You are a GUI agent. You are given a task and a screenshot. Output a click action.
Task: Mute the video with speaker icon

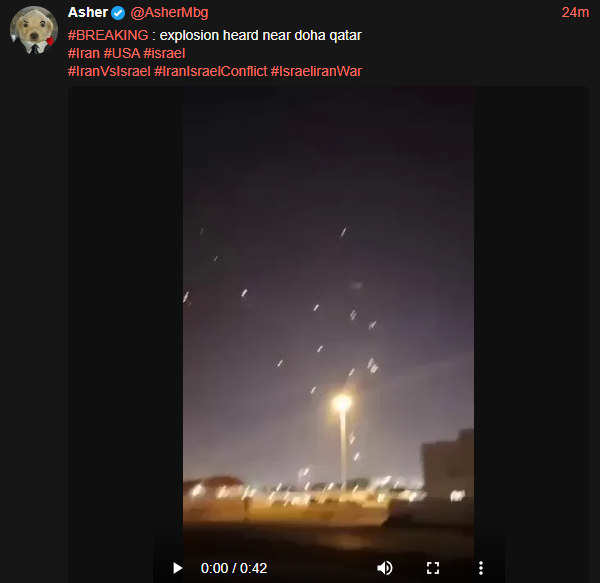[x=385, y=568]
